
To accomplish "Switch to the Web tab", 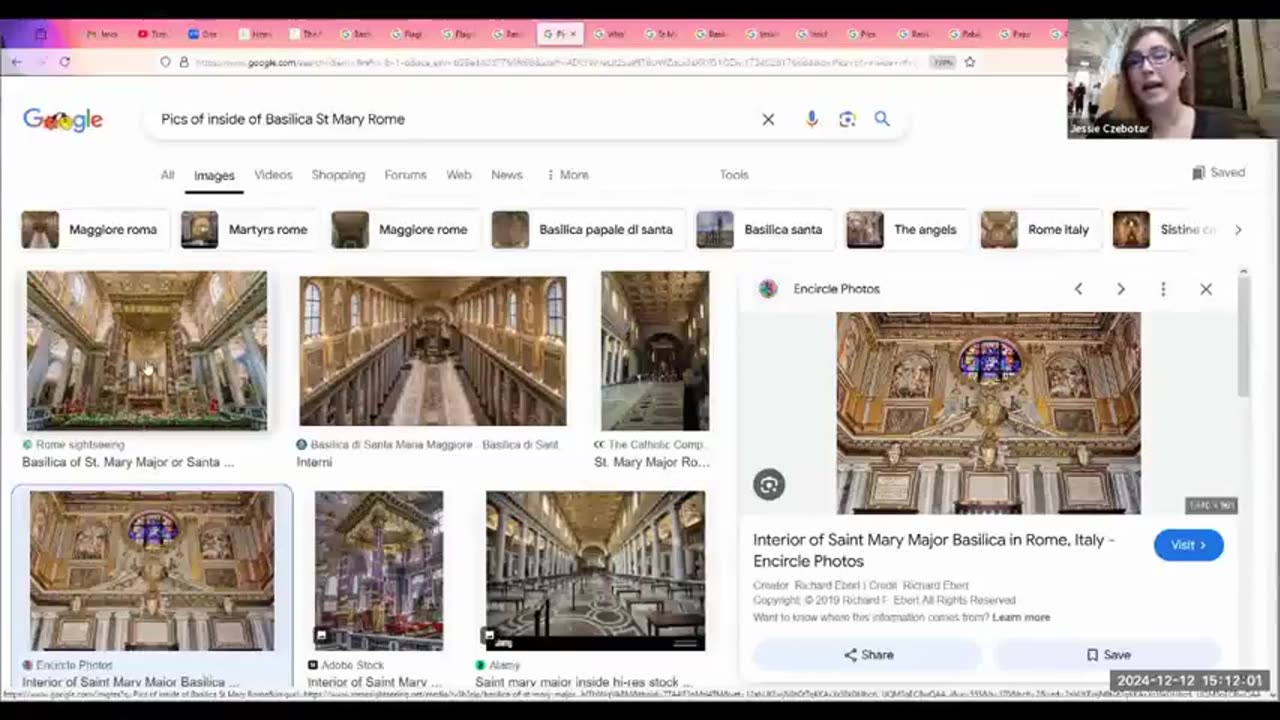I will (x=459, y=174).
